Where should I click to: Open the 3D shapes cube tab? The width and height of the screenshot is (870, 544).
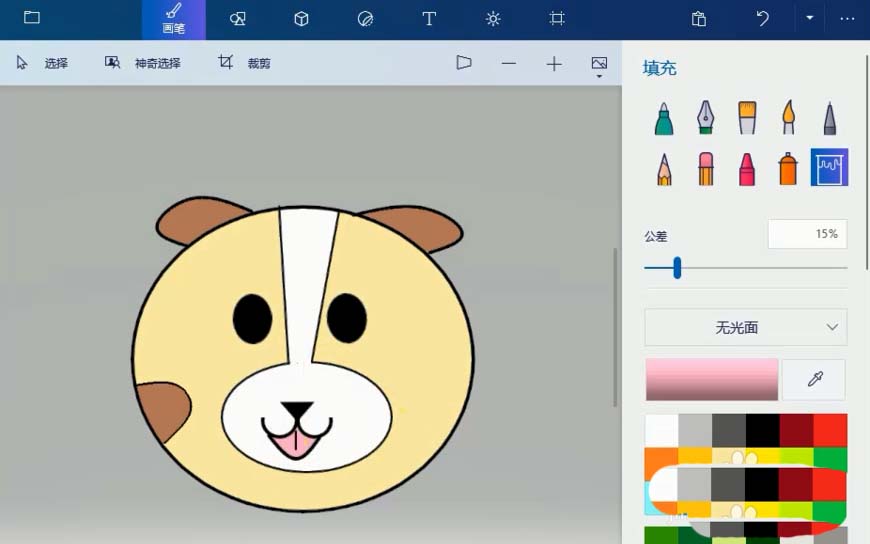click(x=301, y=19)
